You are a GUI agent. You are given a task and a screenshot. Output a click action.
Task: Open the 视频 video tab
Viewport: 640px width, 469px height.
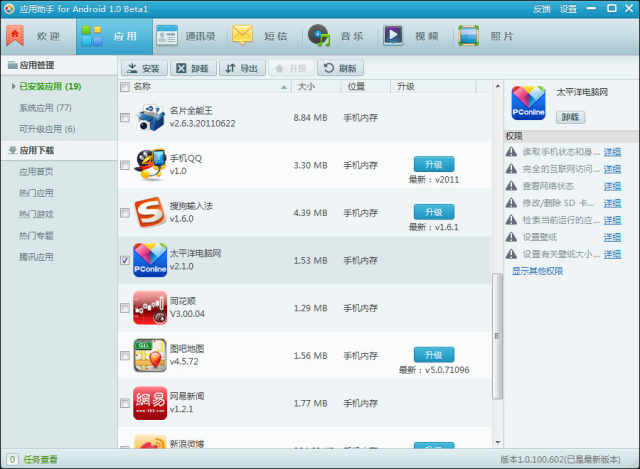(x=411, y=36)
